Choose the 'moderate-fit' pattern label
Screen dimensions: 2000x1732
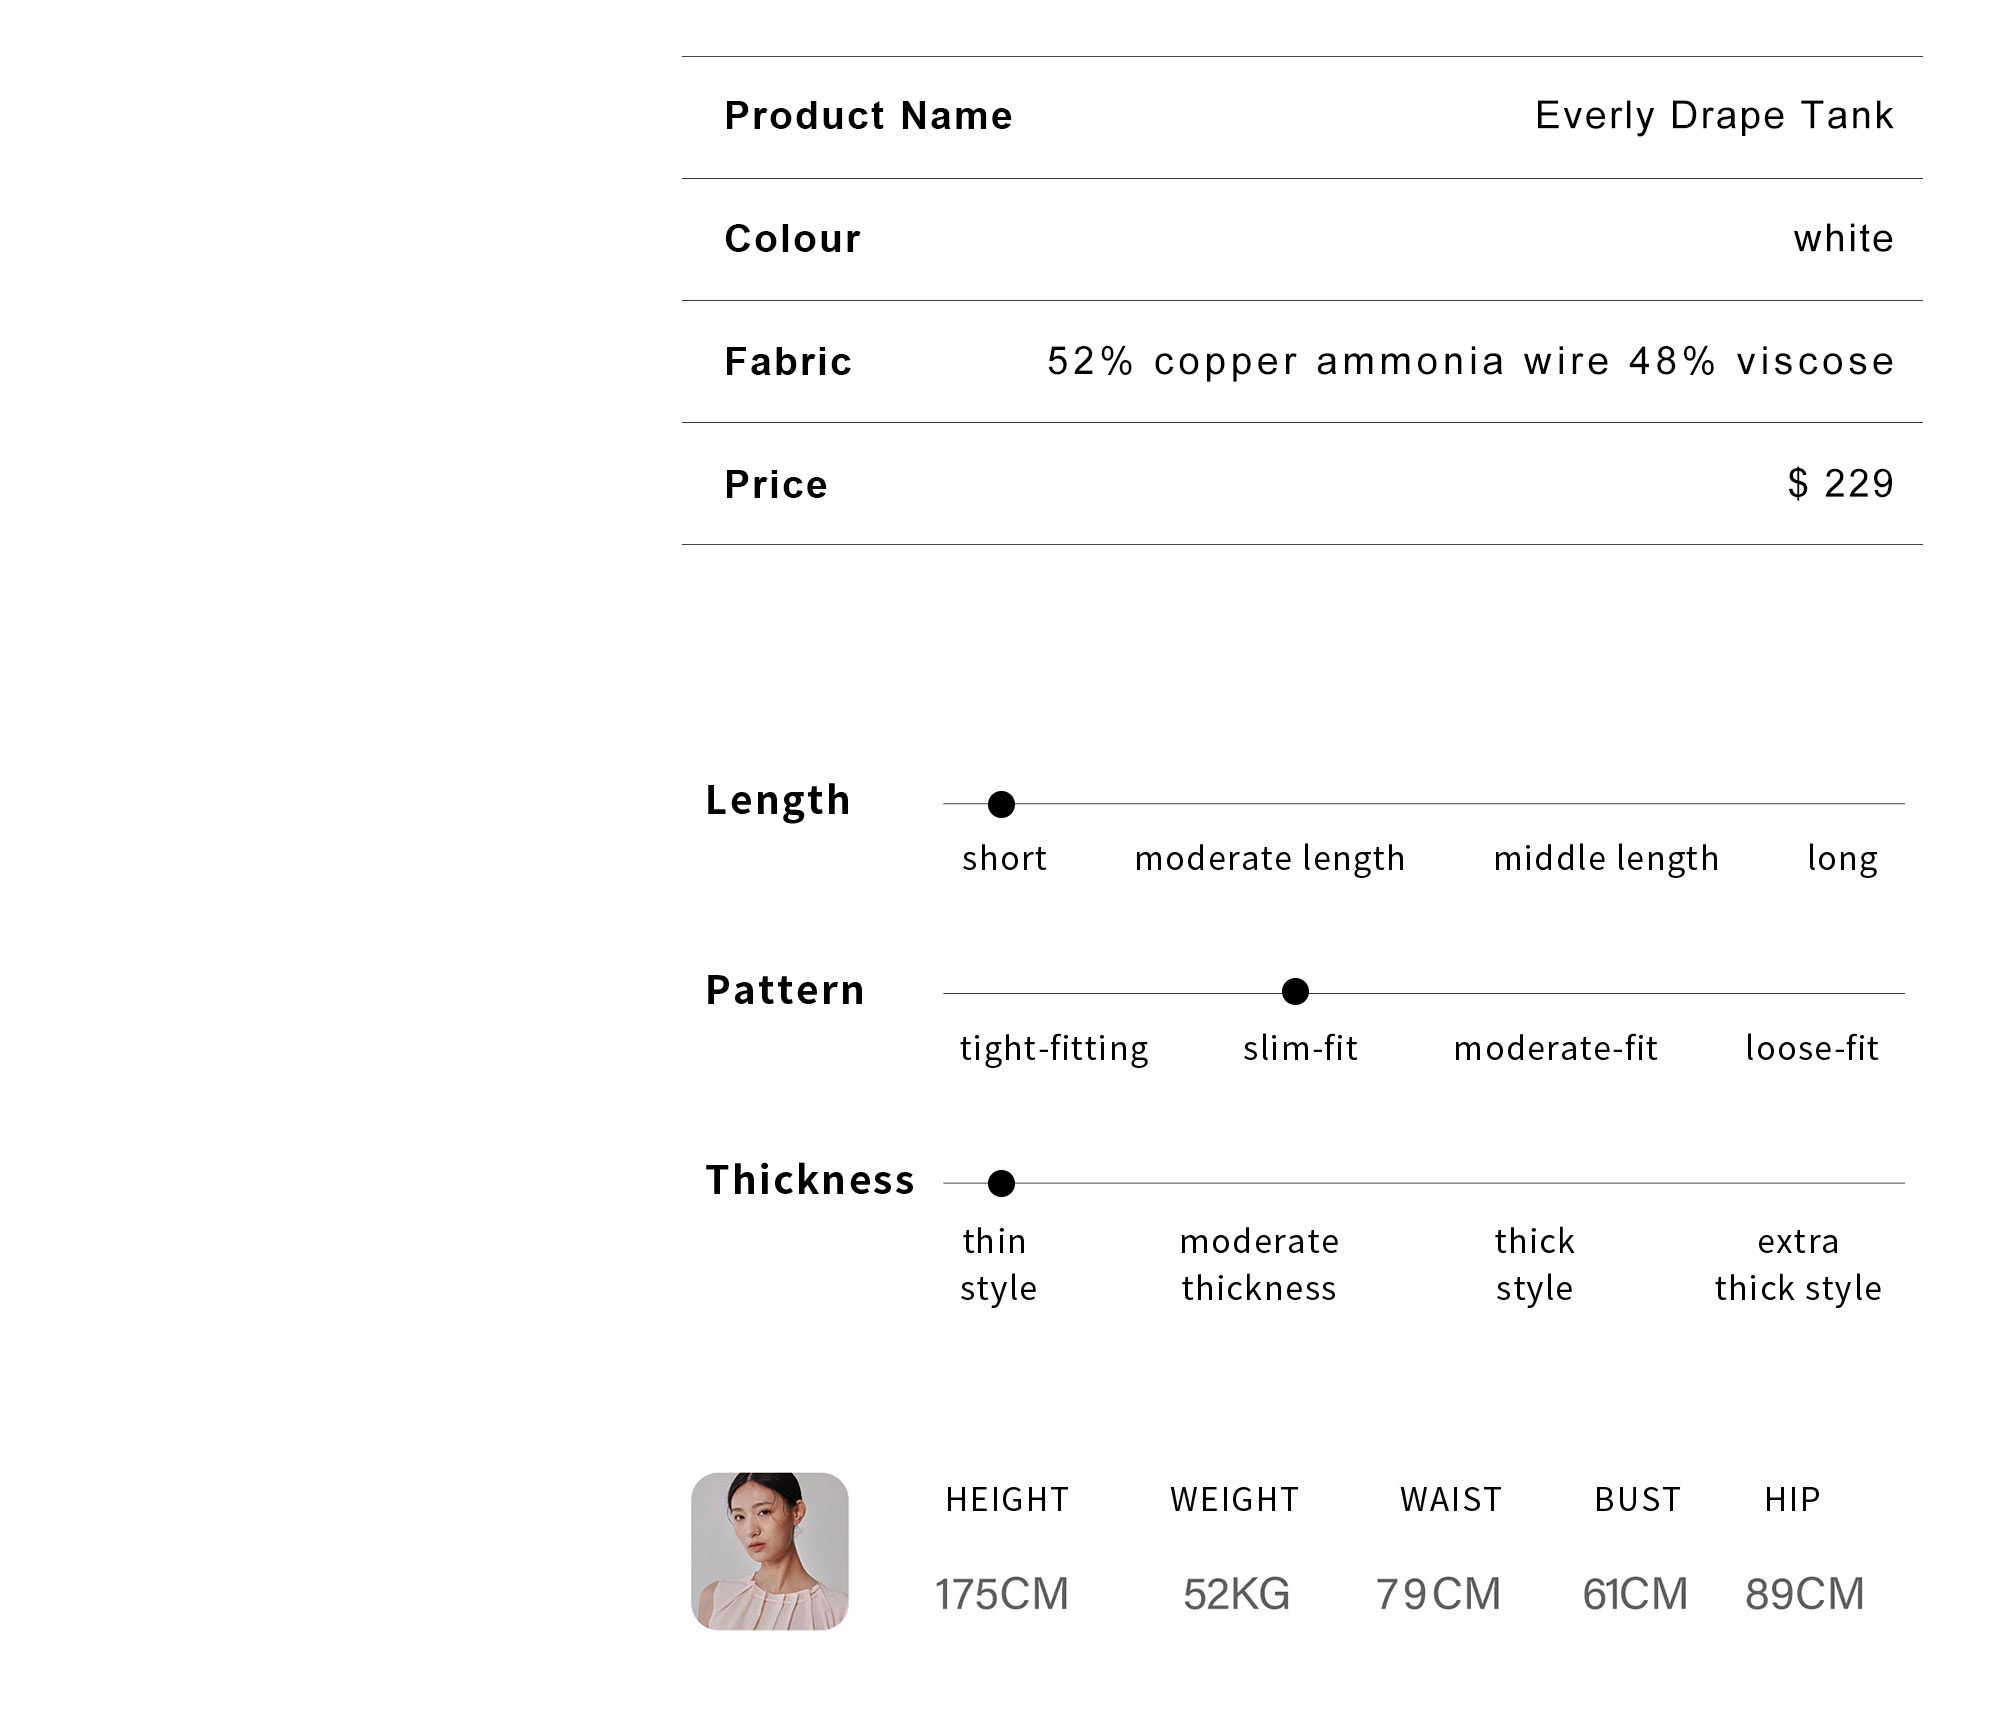coord(1555,1048)
